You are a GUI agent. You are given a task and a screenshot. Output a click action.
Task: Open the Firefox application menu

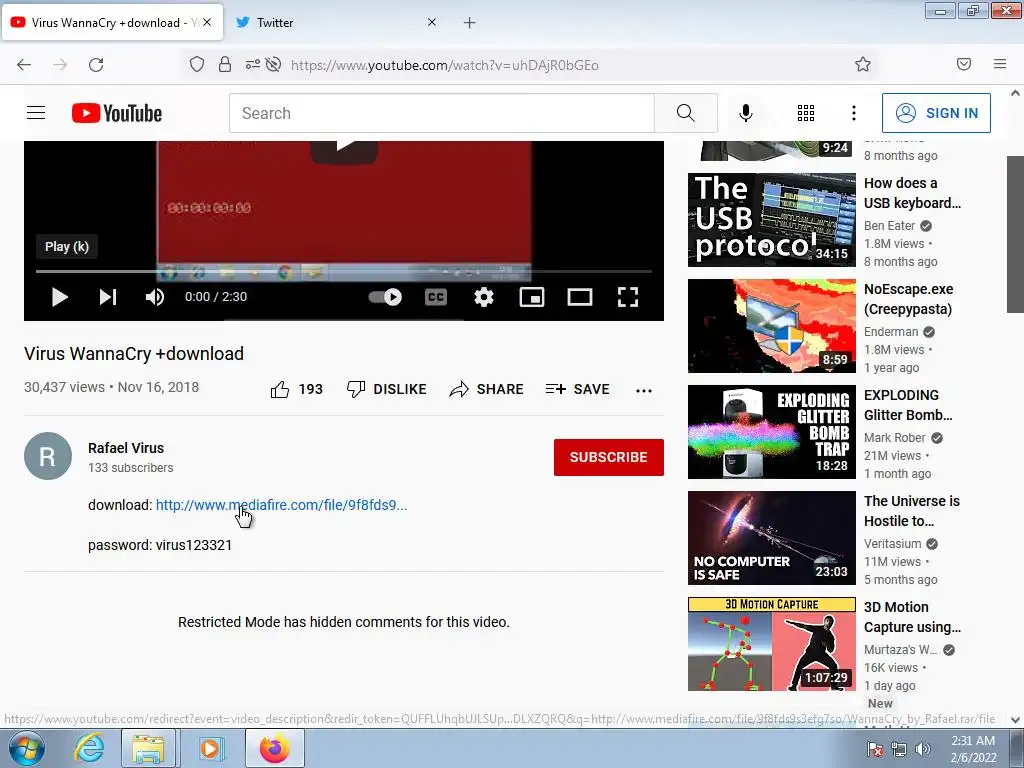[x=1000, y=64]
